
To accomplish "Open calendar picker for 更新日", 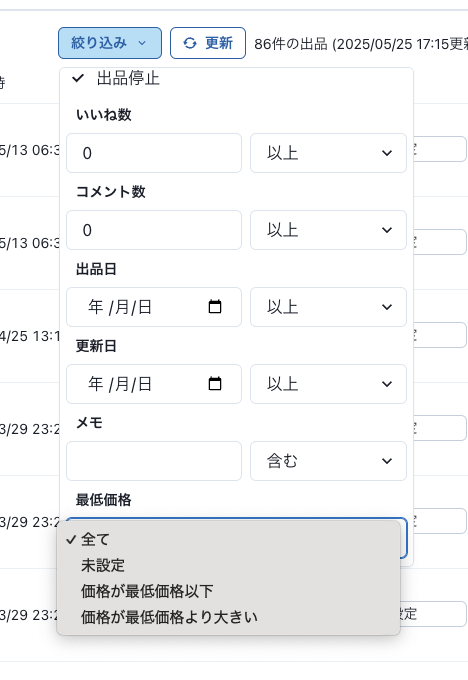I will pyautogui.click(x=215, y=384).
